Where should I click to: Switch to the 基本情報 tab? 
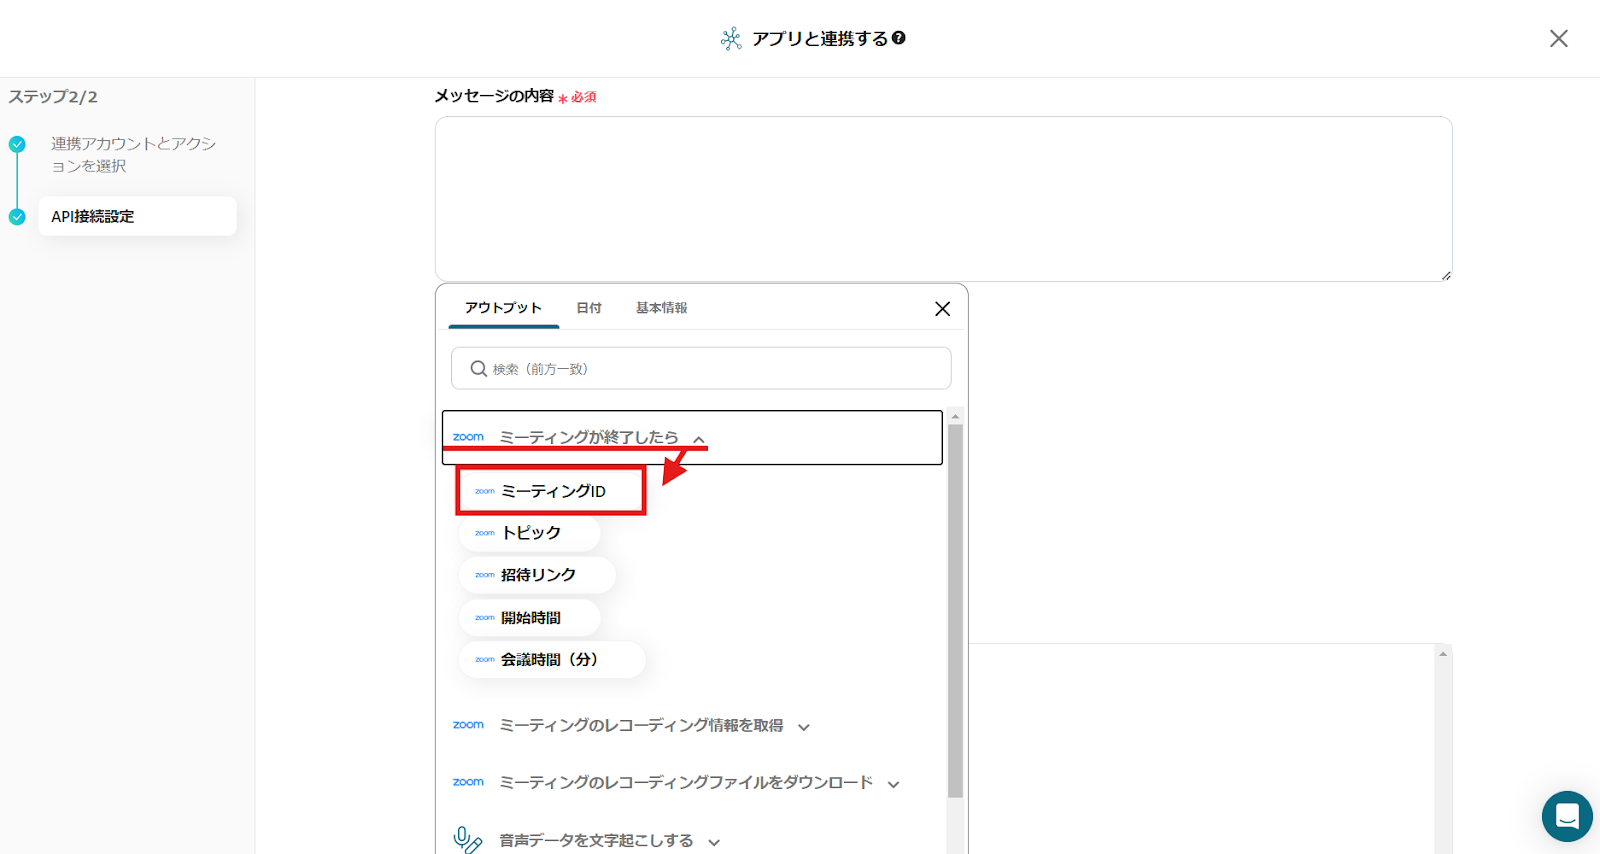[661, 308]
